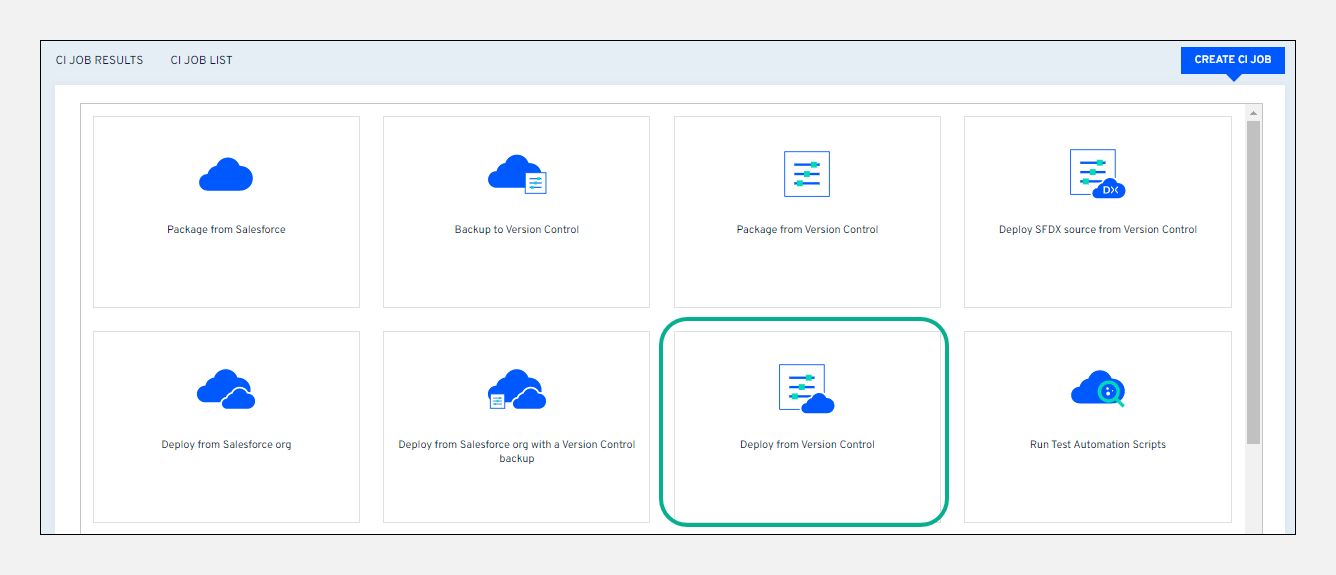Click the Deploy with Version Control backup icon
Viewport: 1336px width, 575px height.
pos(517,389)
